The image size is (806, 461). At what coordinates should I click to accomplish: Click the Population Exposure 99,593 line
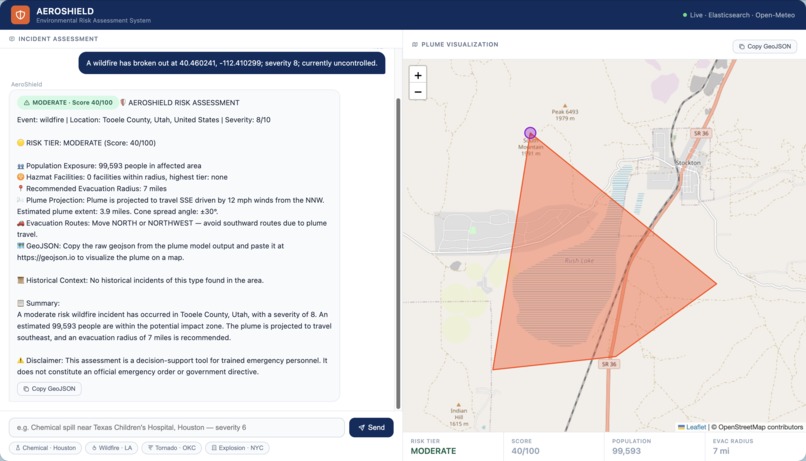(x=109, y=165)
